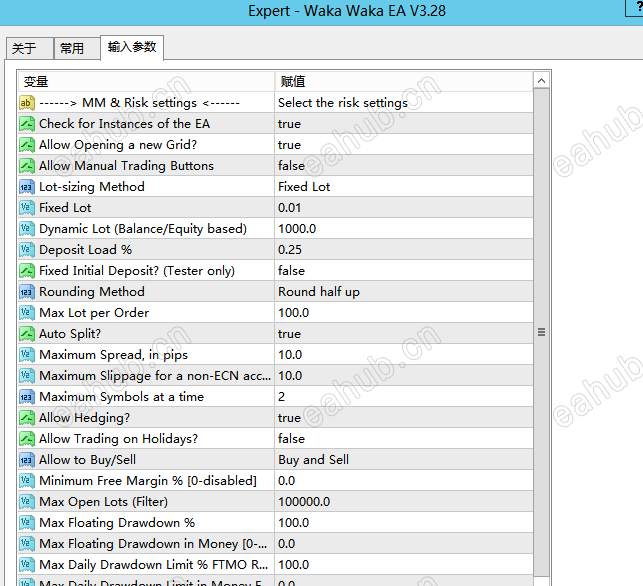
Task: Click the bool icon of Fixed Initial Deposit row
Action: (27, 271)
